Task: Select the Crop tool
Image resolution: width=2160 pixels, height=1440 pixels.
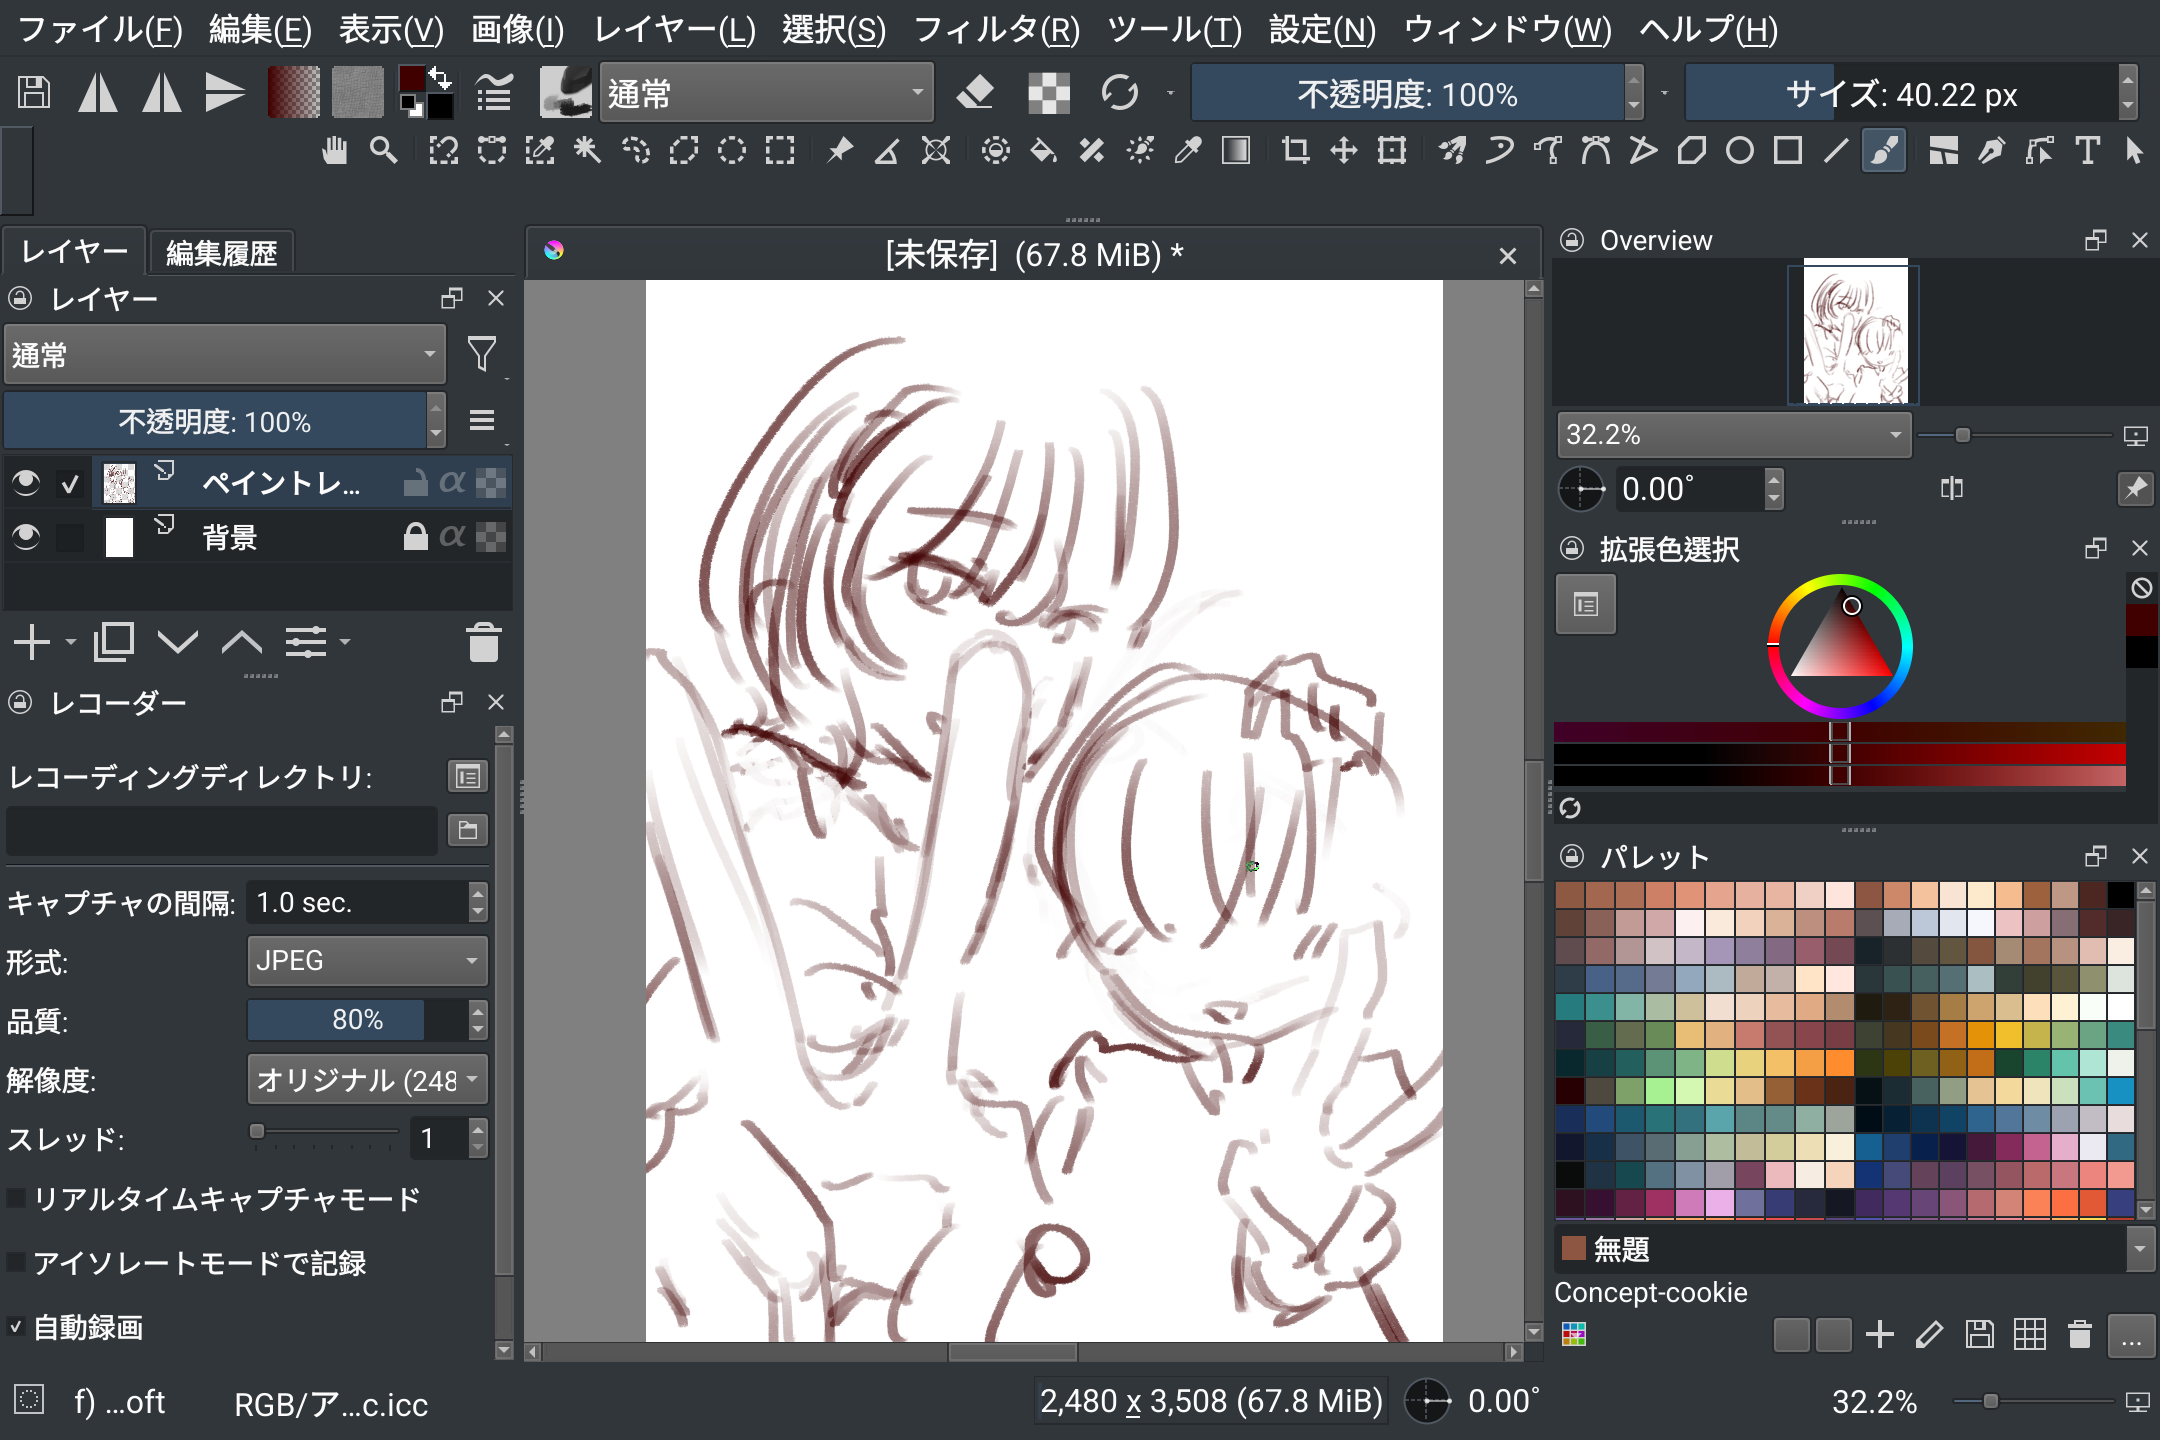Action: (1295, 152)
